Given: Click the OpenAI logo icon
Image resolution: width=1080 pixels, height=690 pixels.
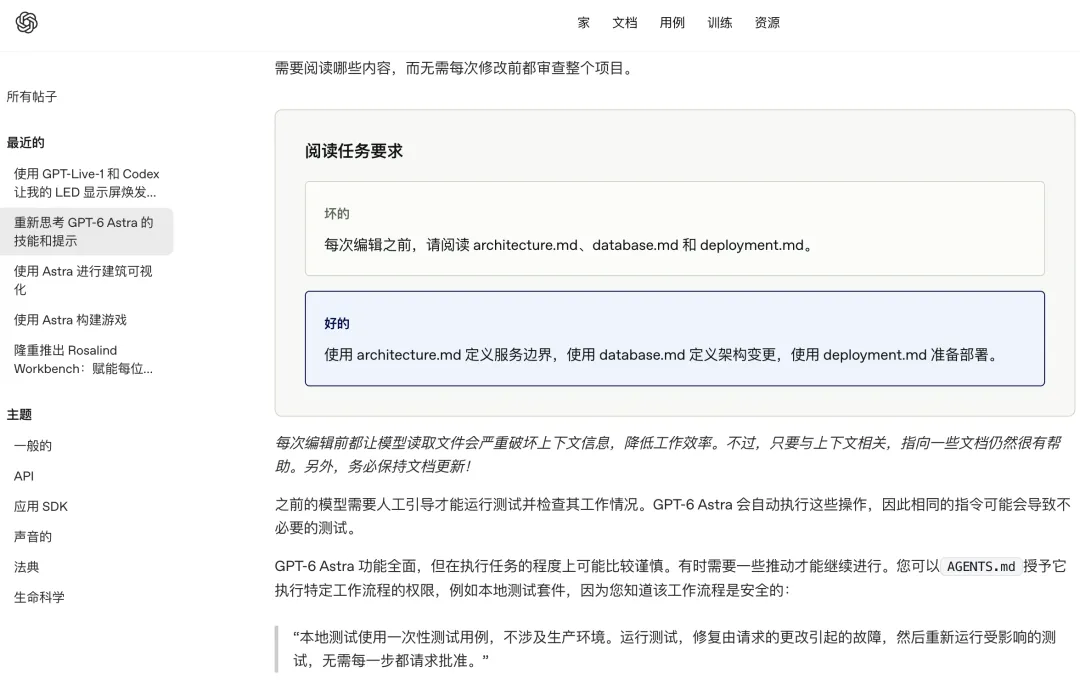Looking at the screenshot, I should click(26, 23).
